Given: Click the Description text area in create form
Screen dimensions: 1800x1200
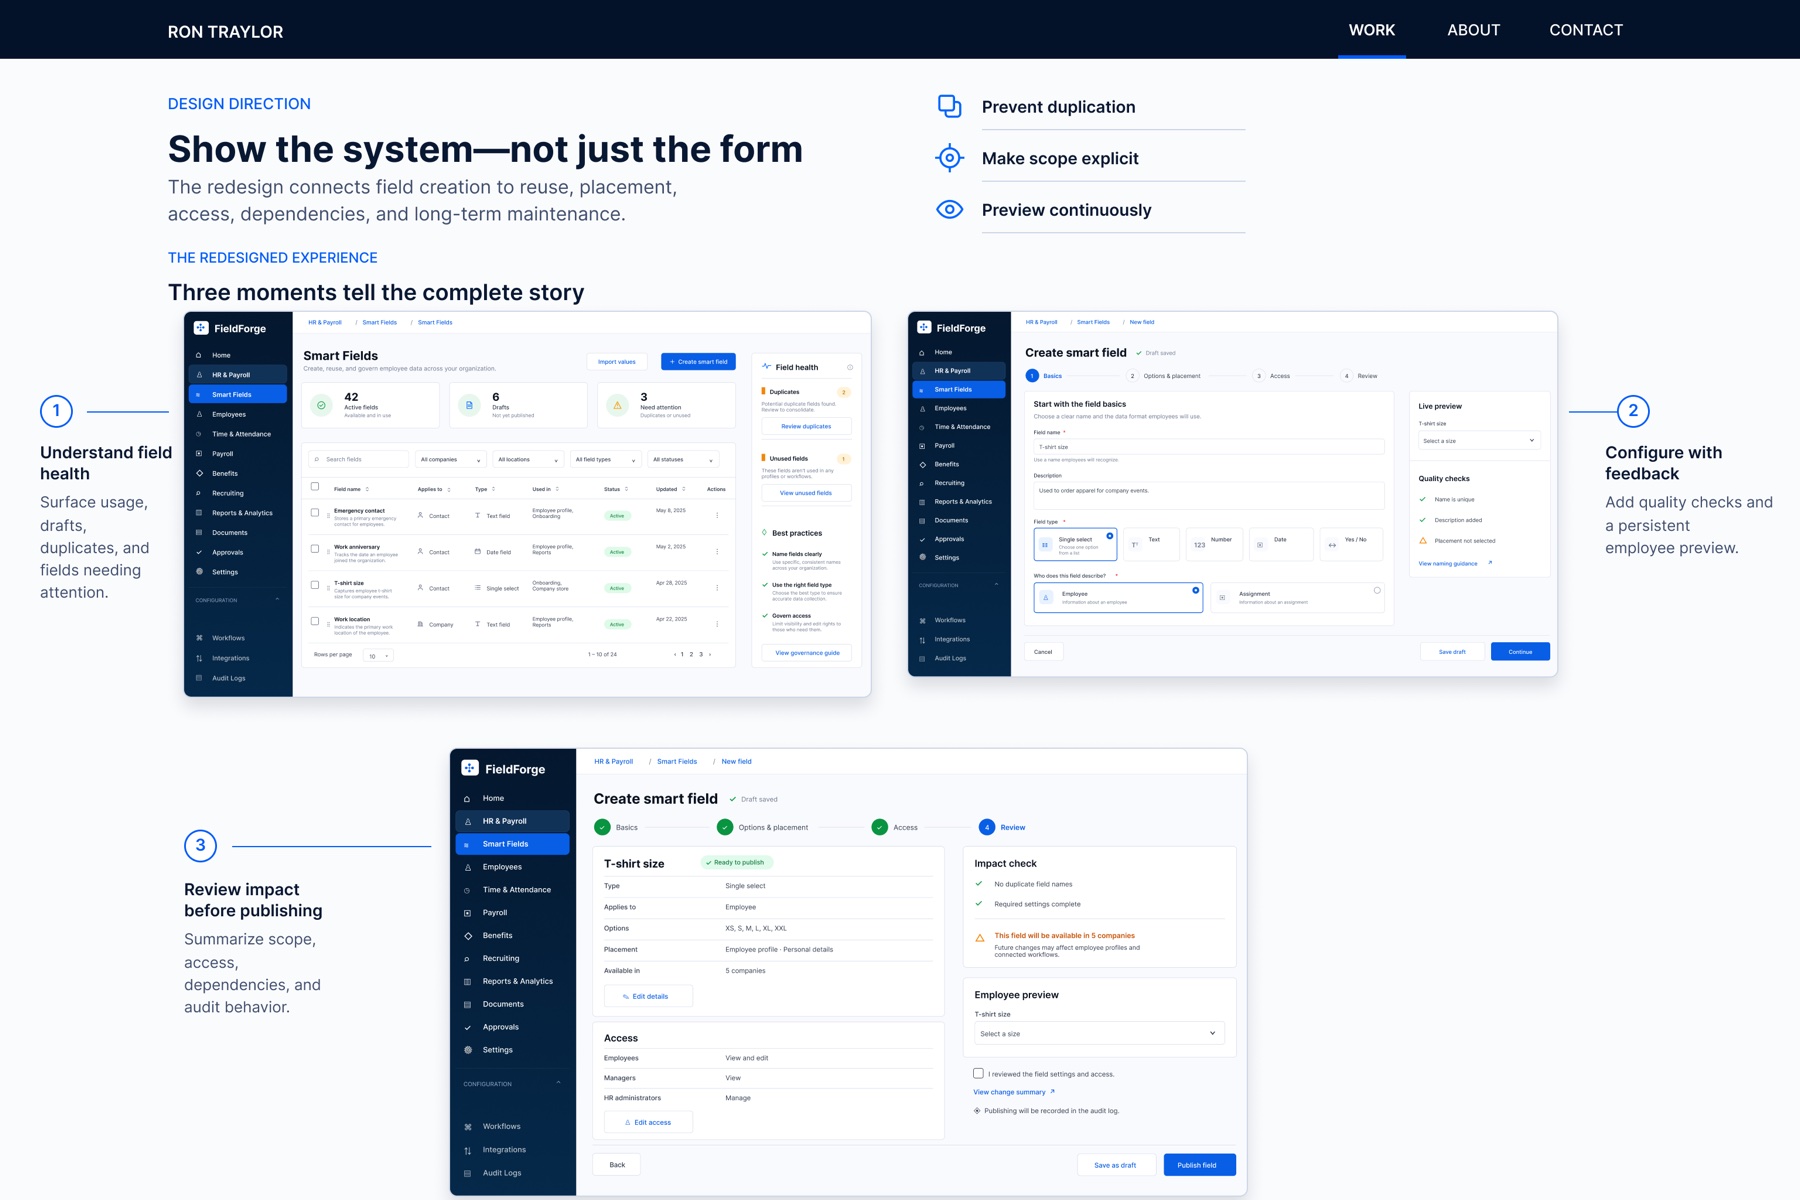Looking at the screenshot, I should [x=1209, y=495].
